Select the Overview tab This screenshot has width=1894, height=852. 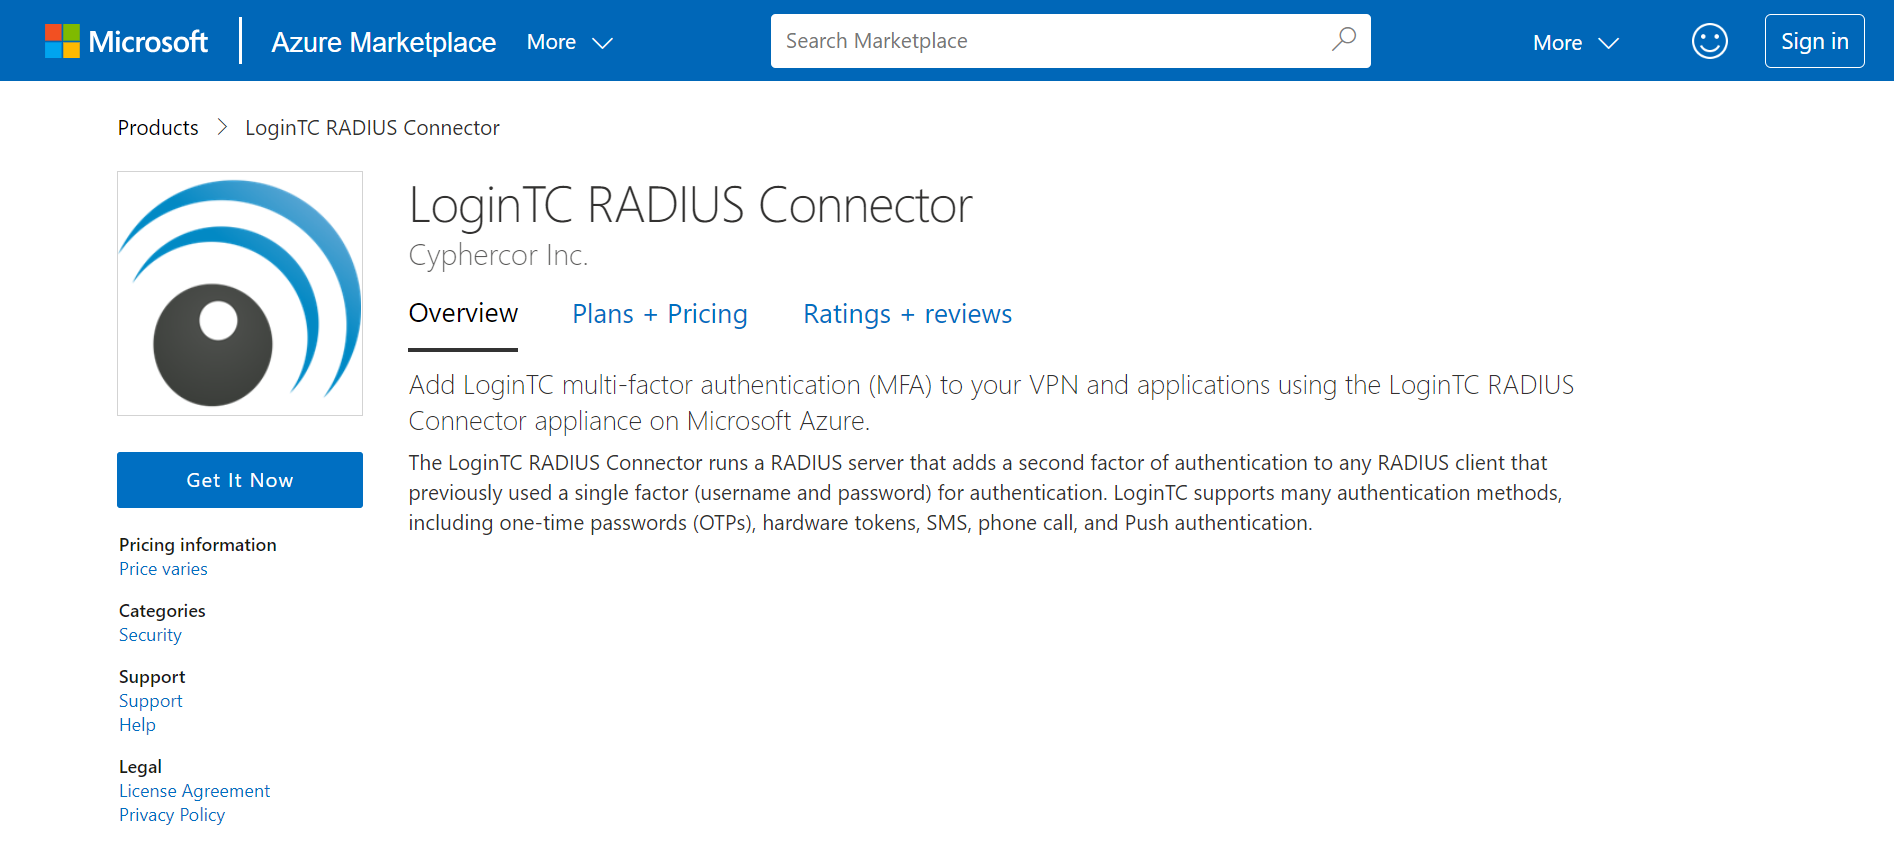(463, 314)
